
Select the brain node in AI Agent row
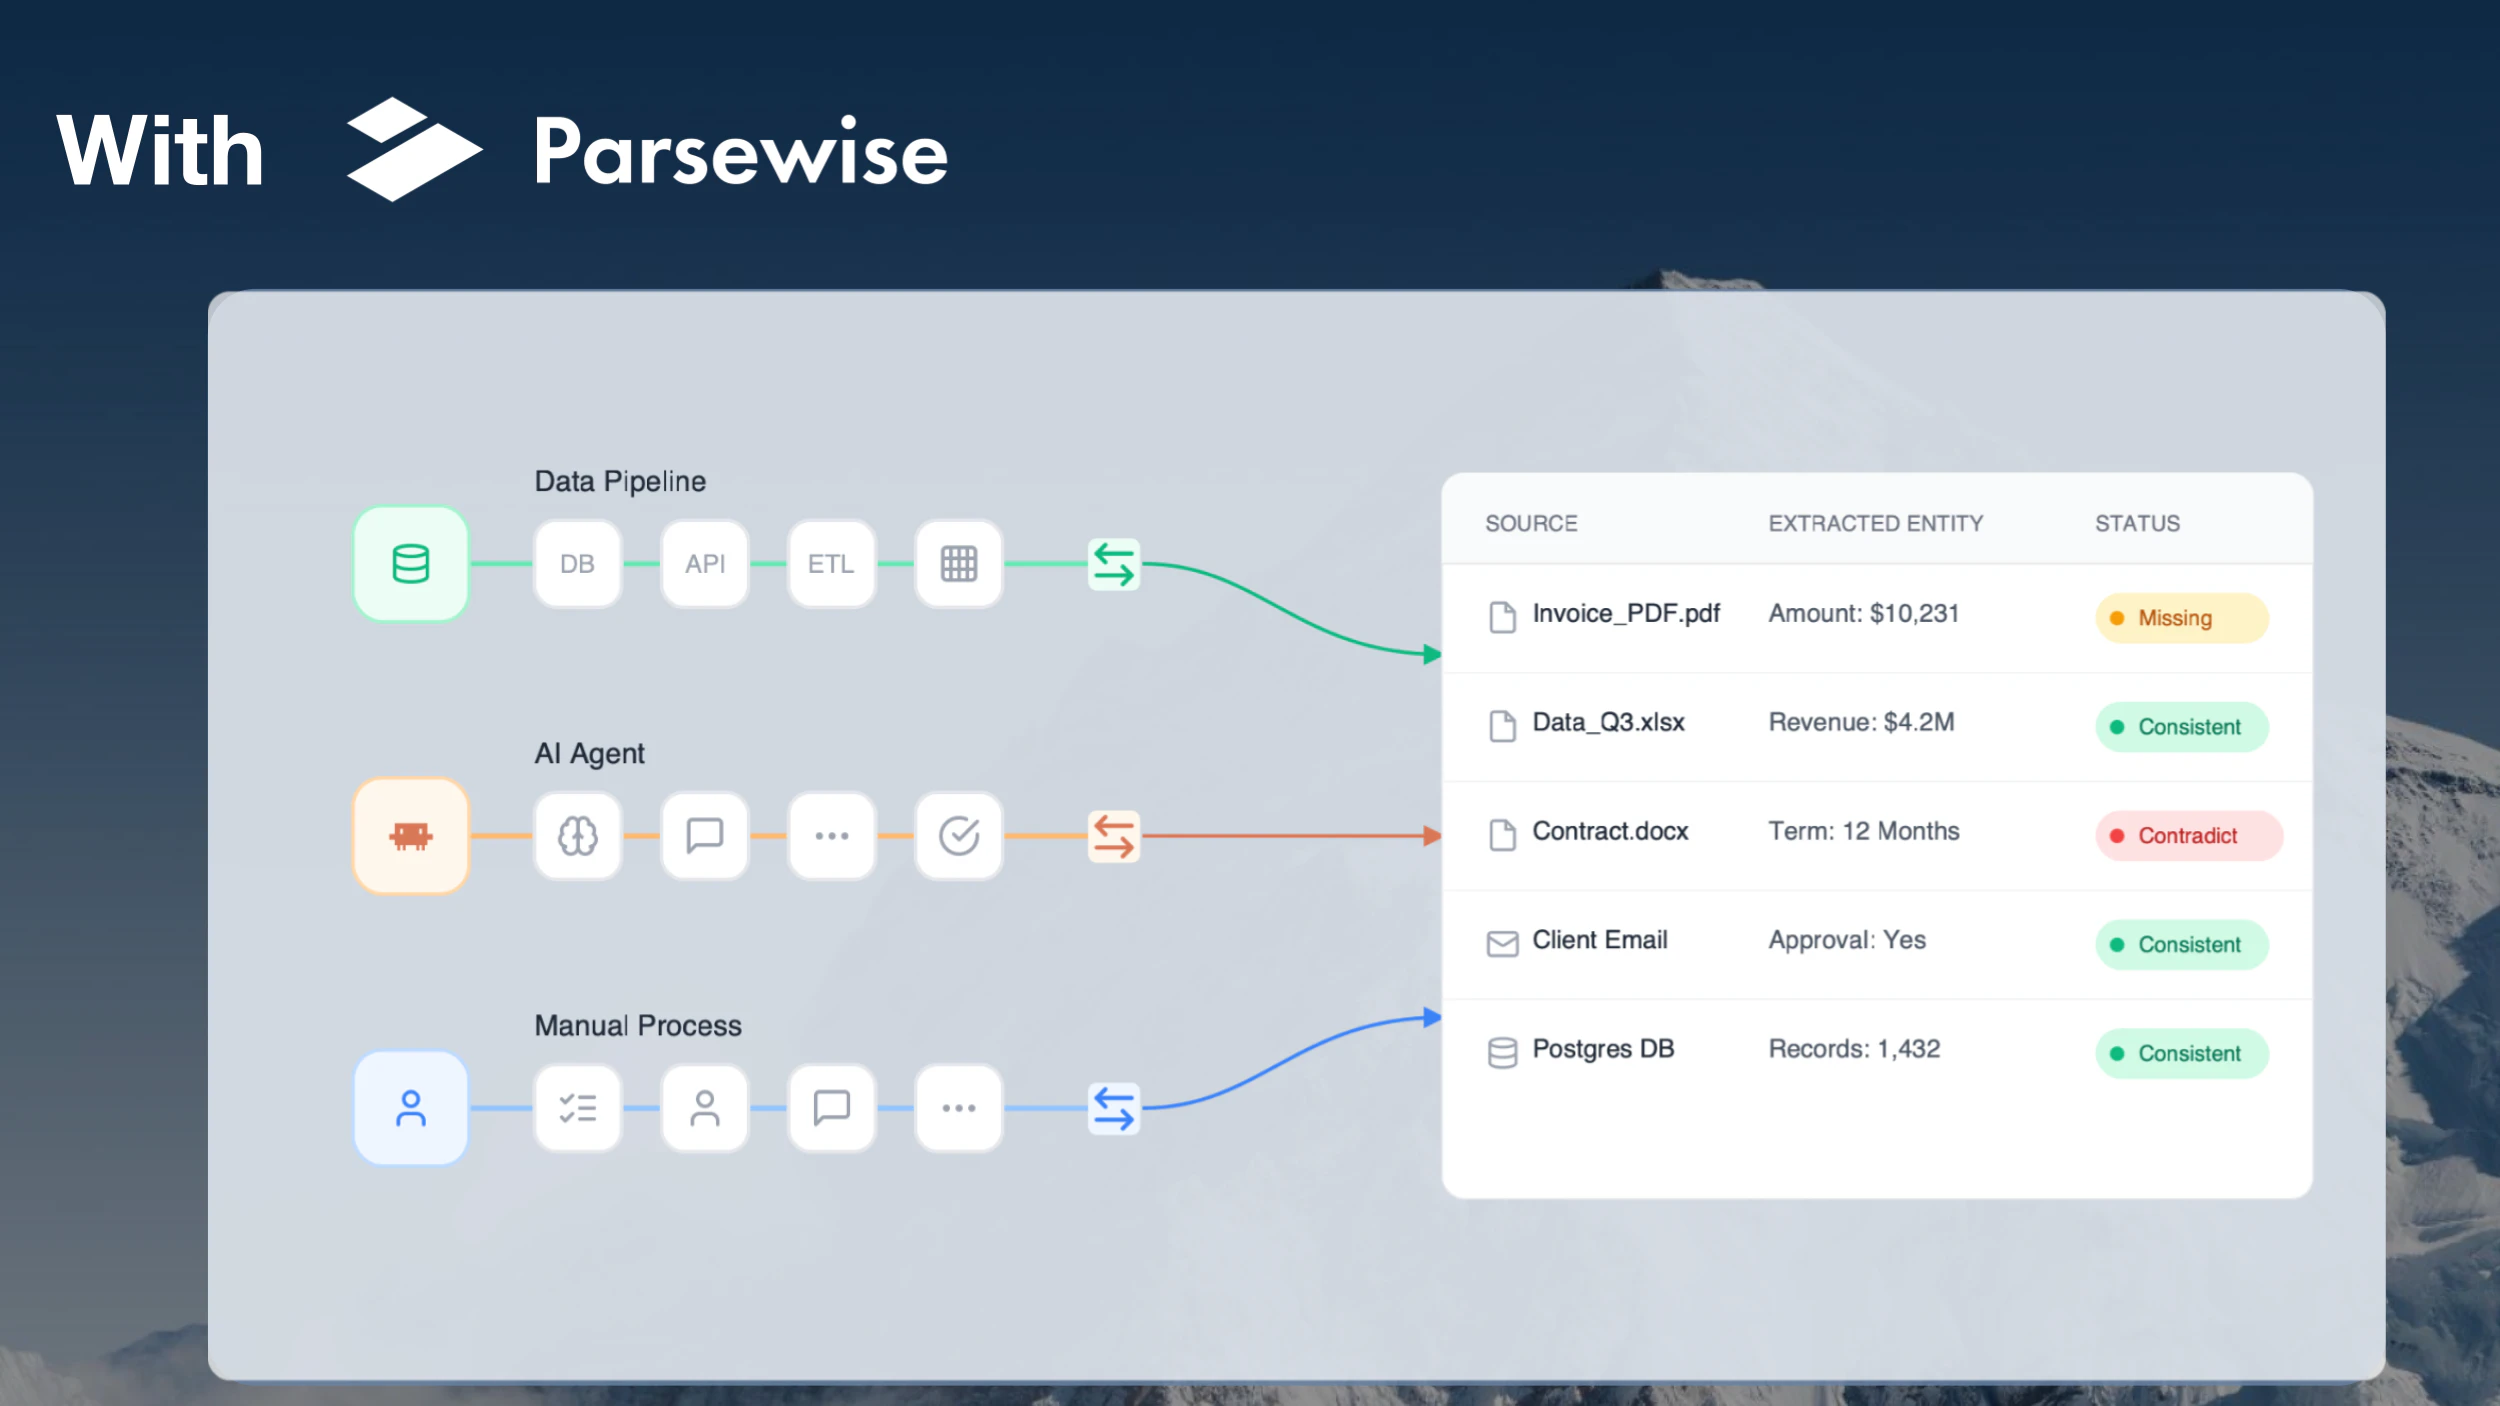tap(577, 836)
